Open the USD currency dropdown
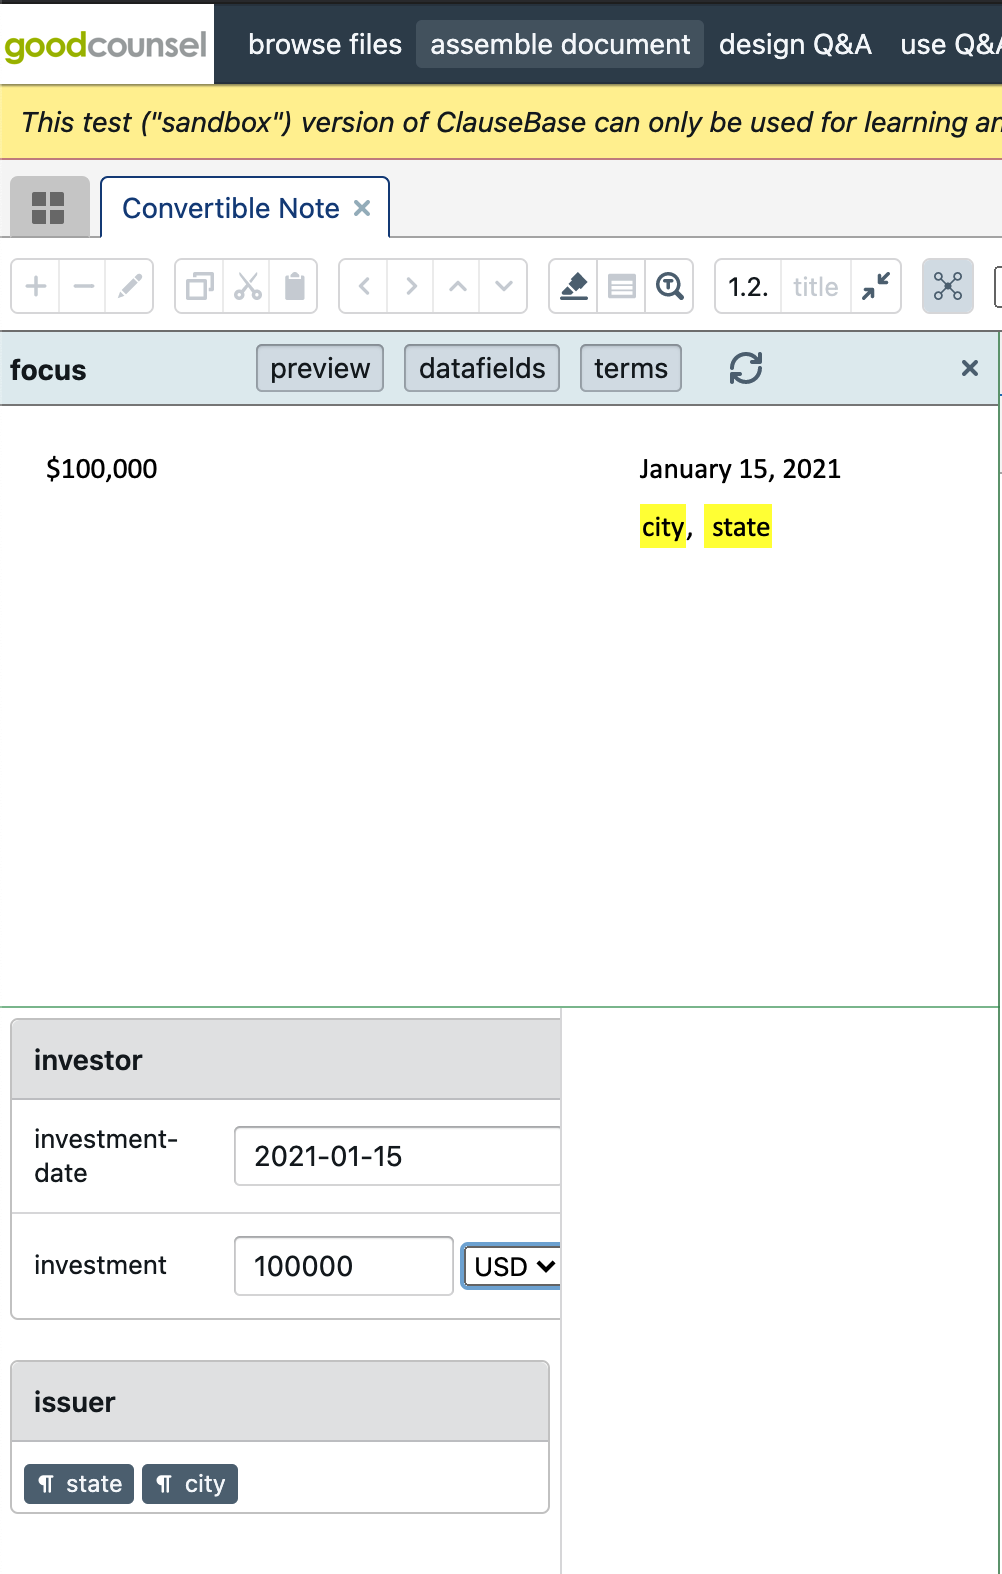1002x1574 pixels. point(511,1266)
